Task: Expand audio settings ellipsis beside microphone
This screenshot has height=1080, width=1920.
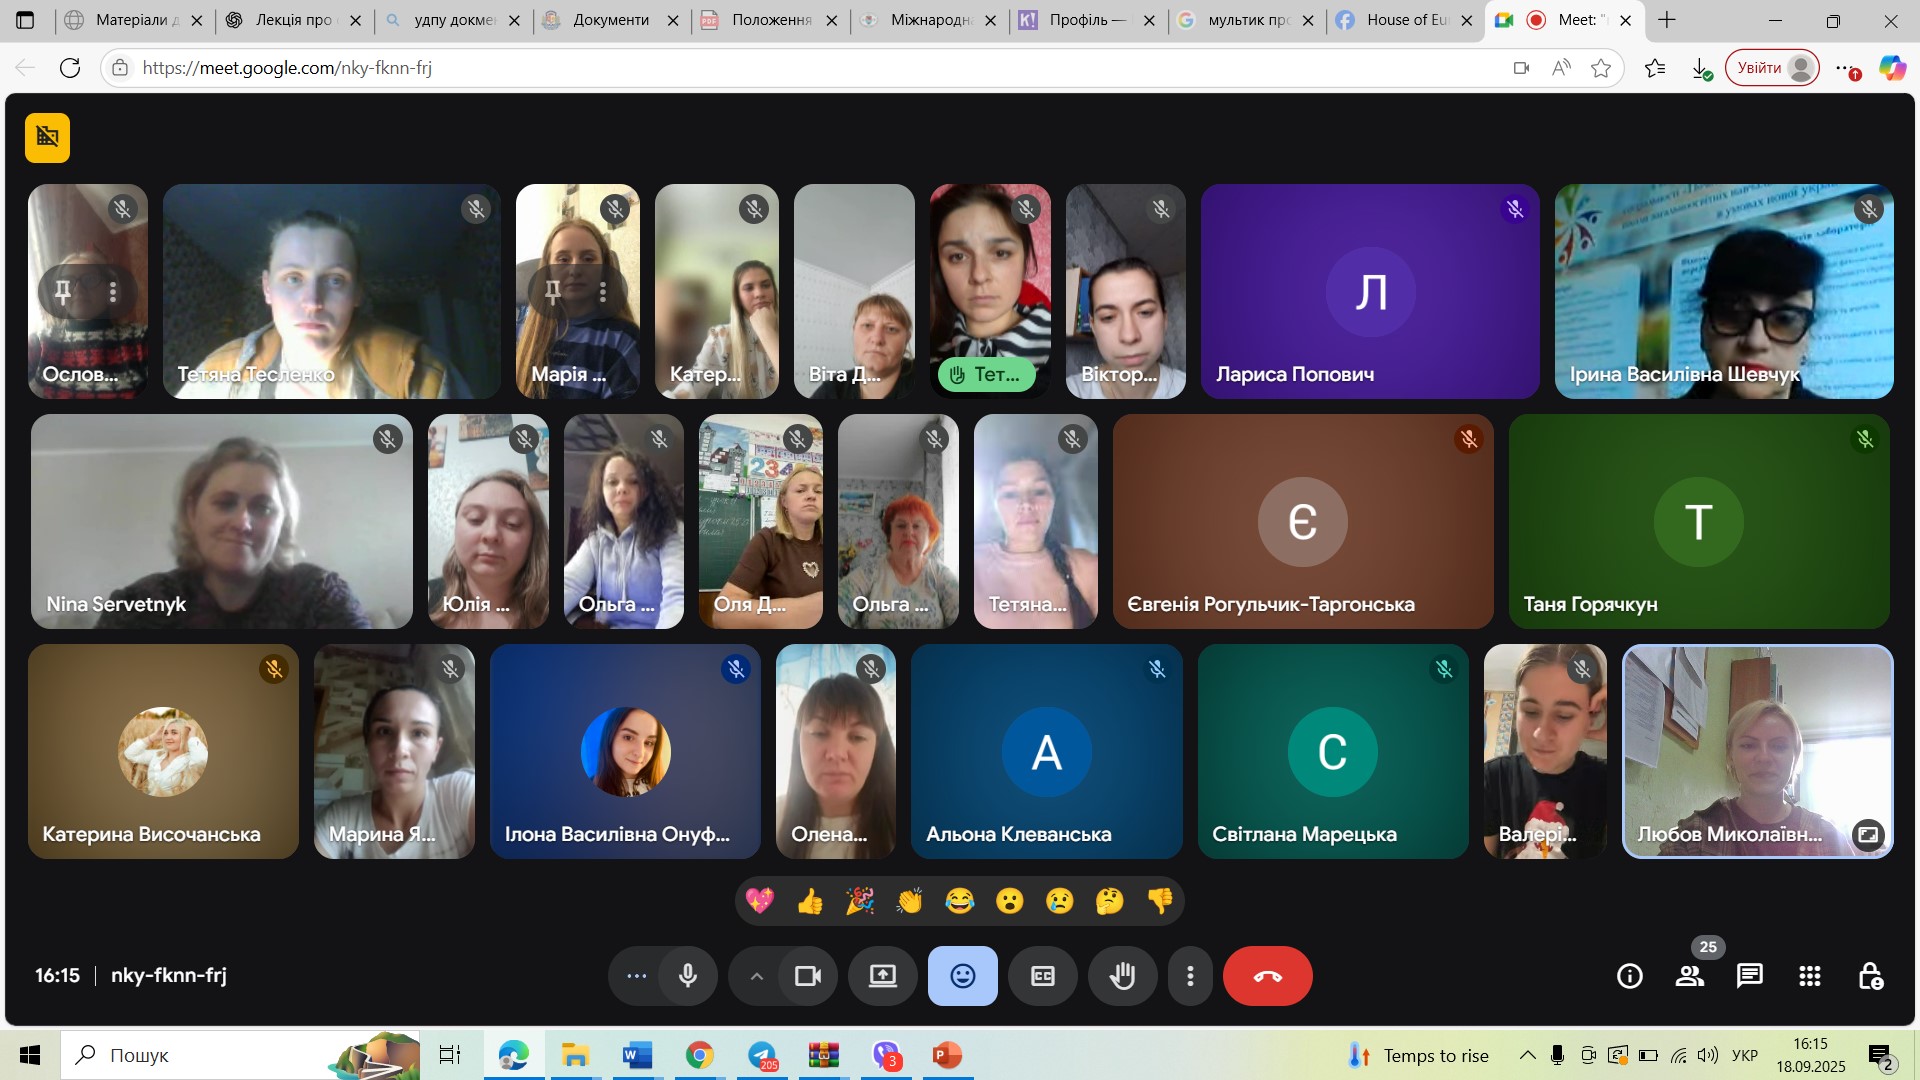Action: point(636,976)
